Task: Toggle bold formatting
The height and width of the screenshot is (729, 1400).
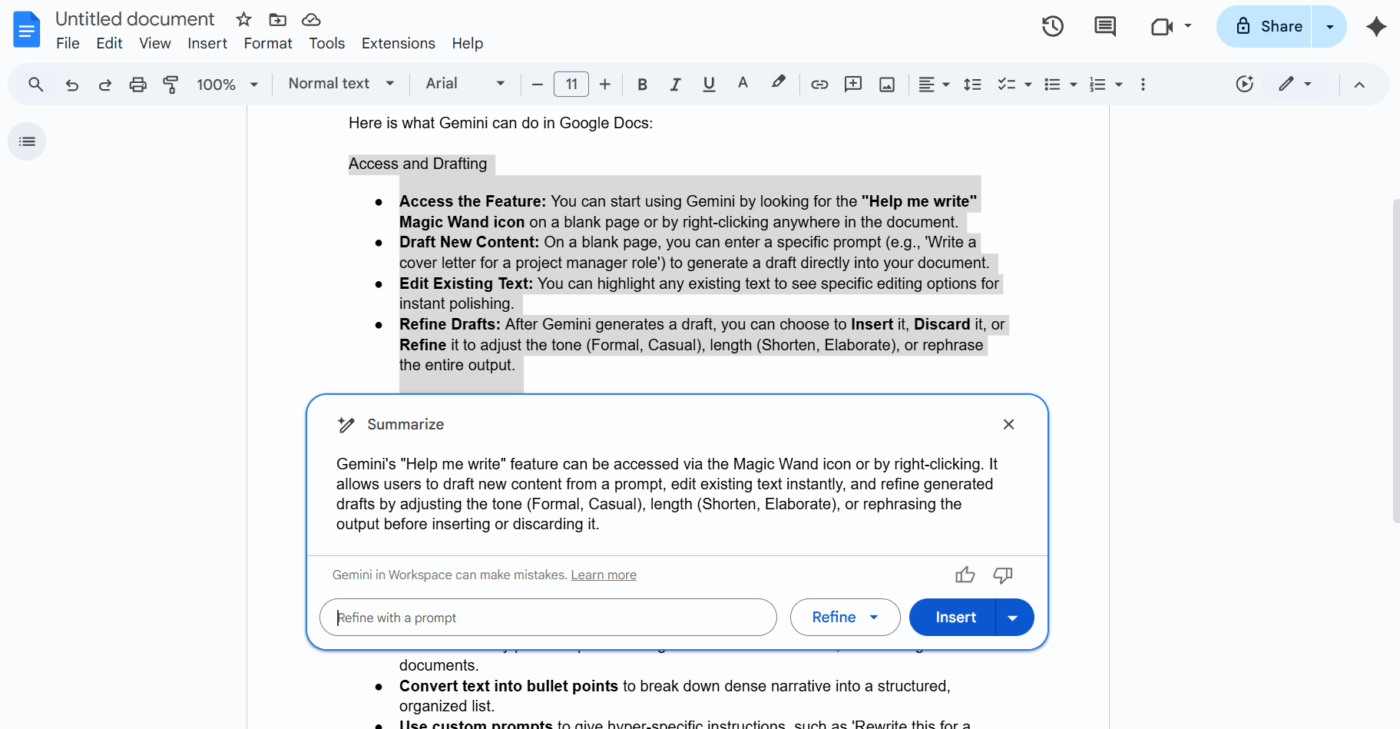Action: point(642,84)
